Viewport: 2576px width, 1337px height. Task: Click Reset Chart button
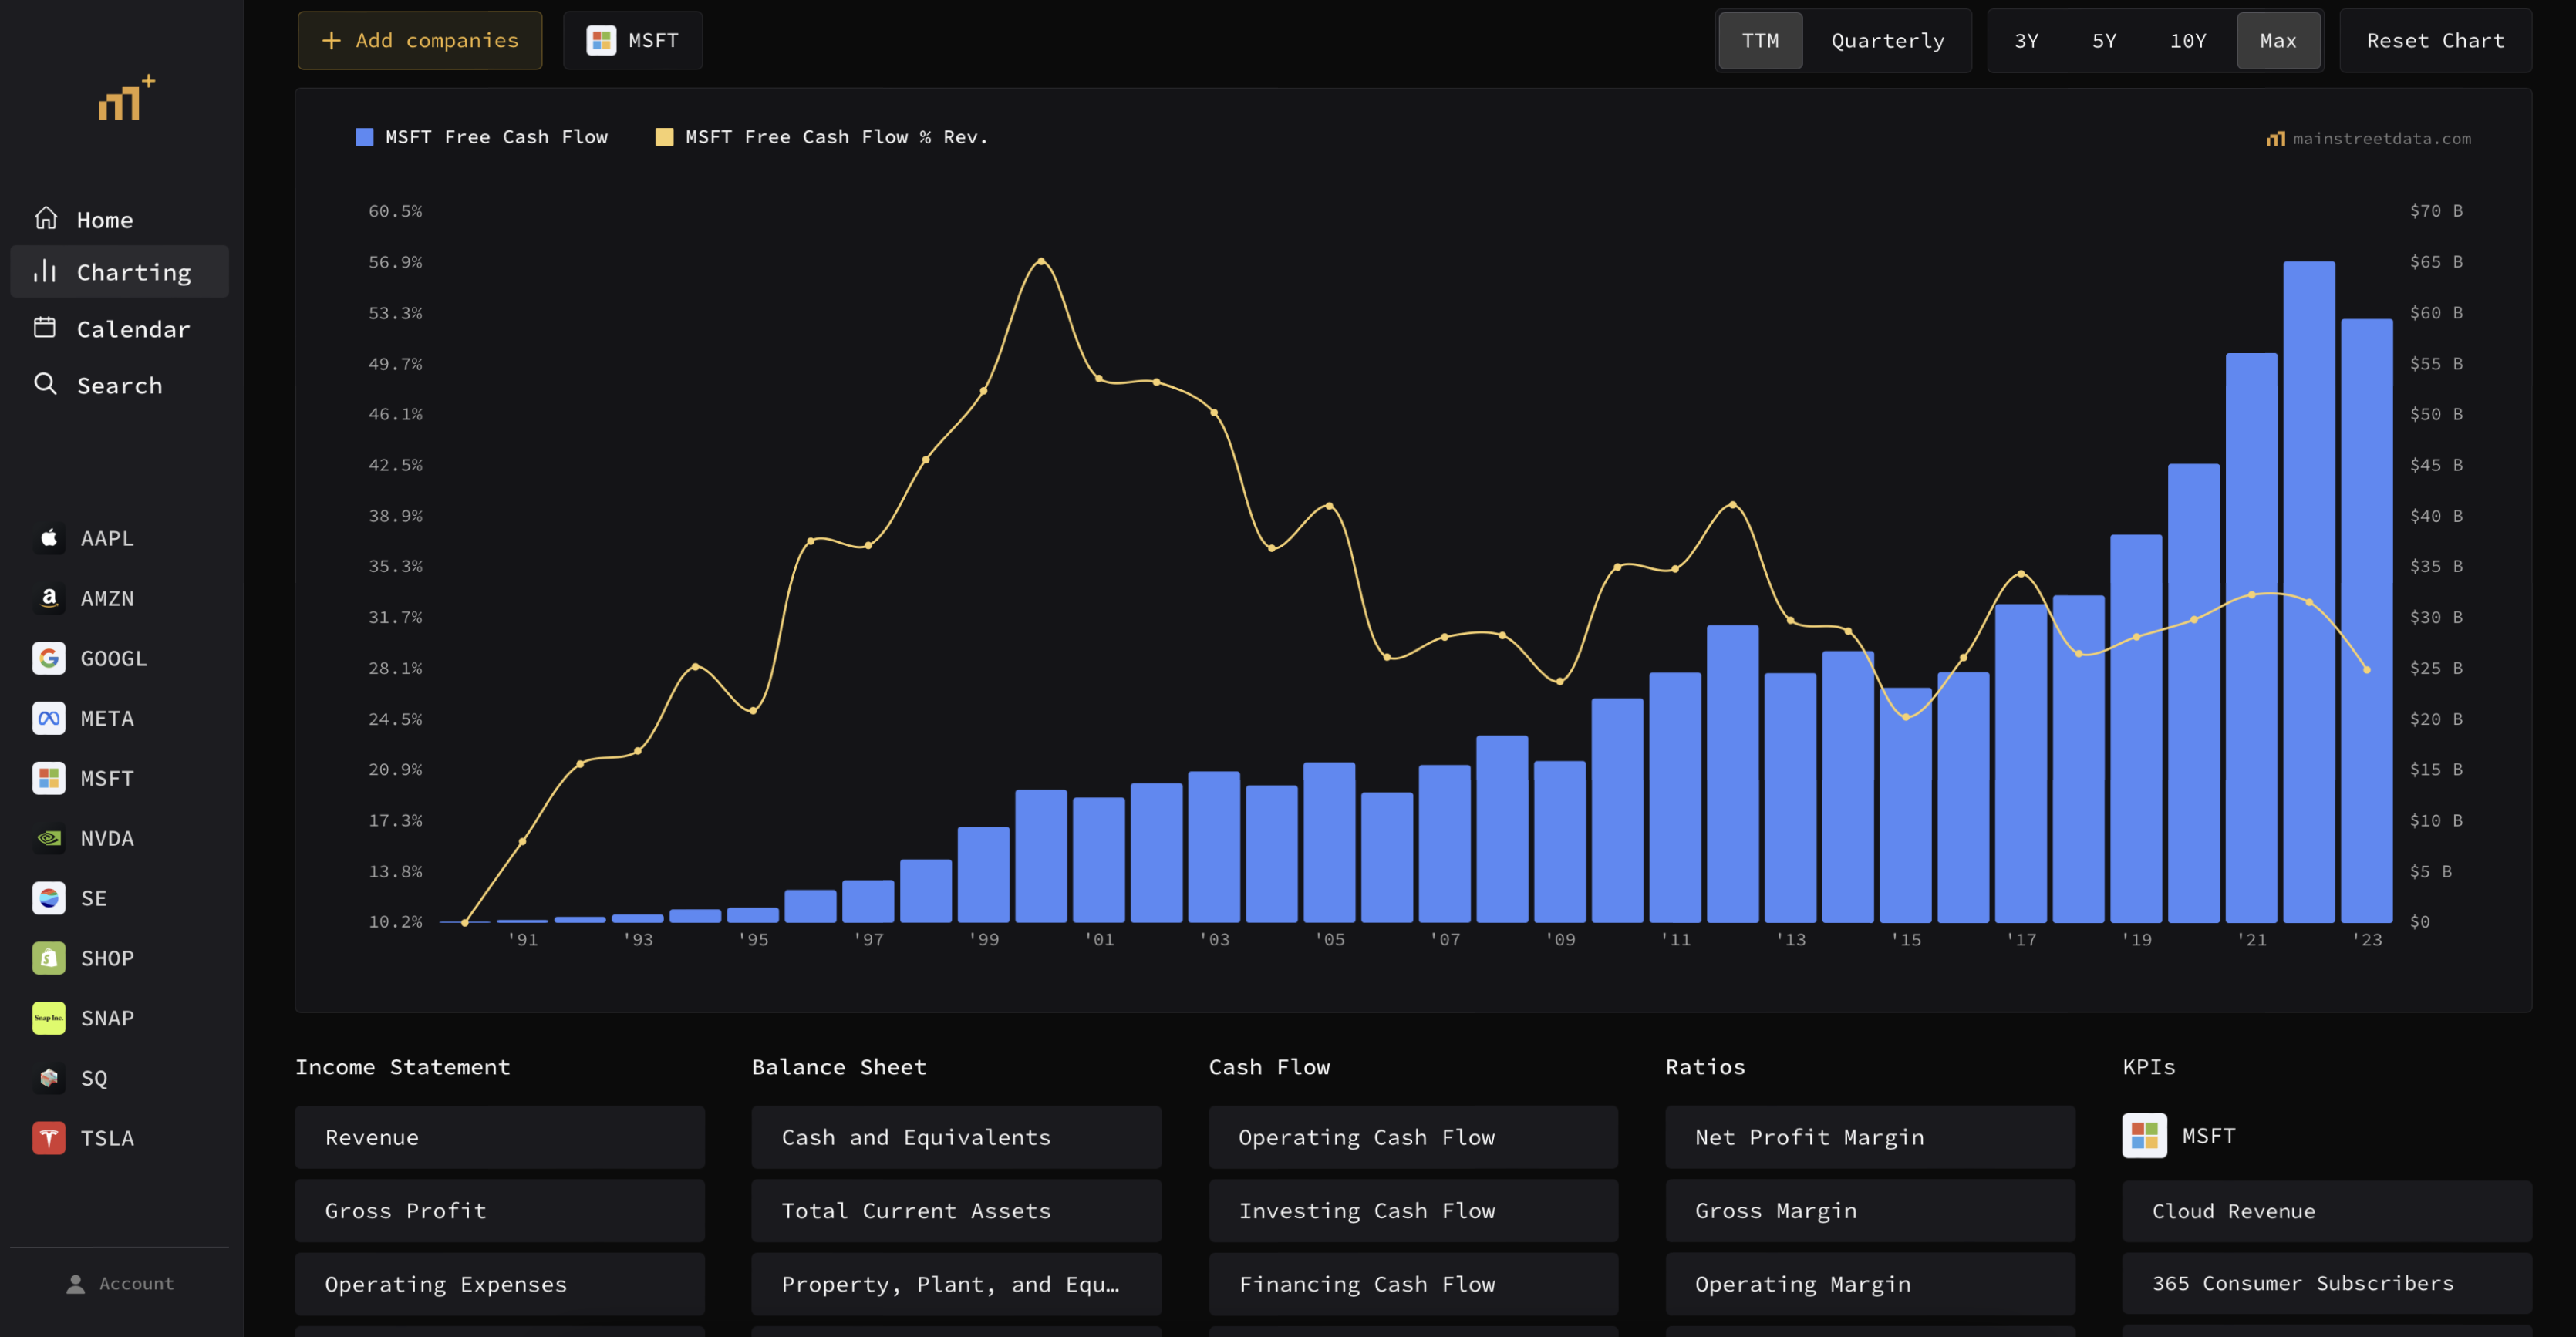[x=2435, y=41]
